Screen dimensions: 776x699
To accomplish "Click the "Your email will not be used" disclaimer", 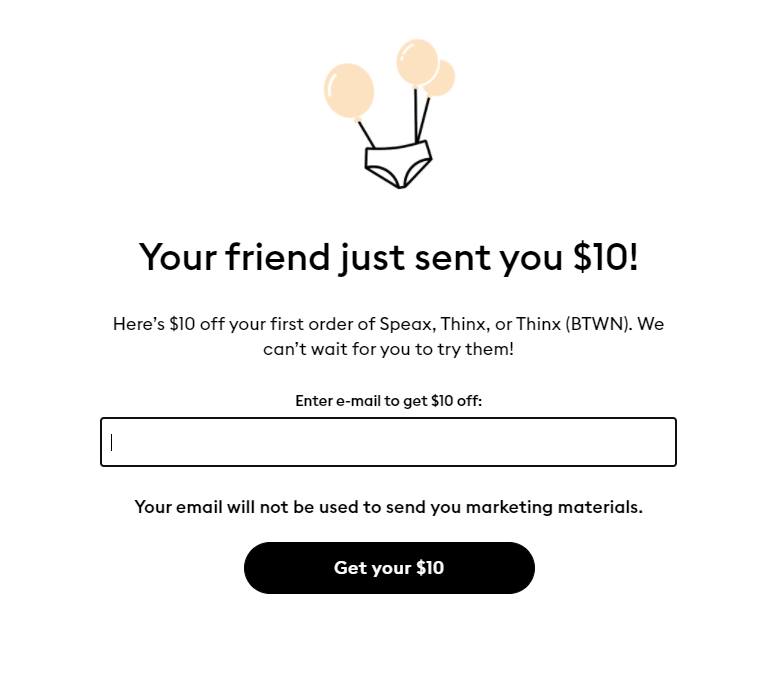I will [x=388, y=507].
